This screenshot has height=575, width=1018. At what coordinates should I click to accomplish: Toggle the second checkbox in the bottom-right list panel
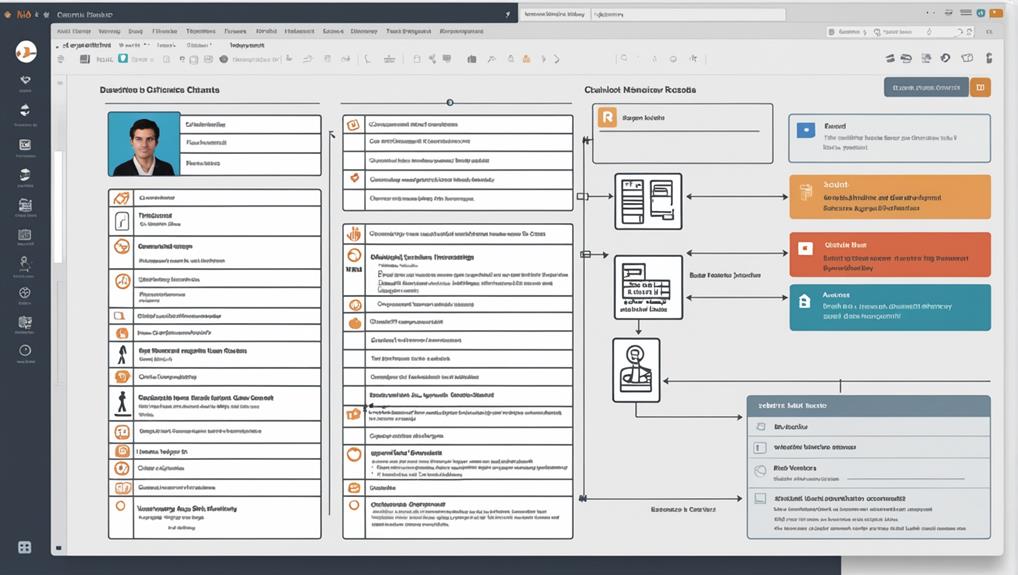click(760, 449)
